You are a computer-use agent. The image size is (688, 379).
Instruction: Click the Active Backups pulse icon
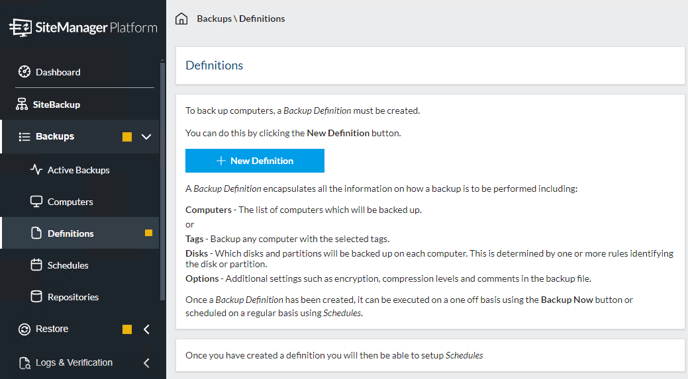pos(36,170)
